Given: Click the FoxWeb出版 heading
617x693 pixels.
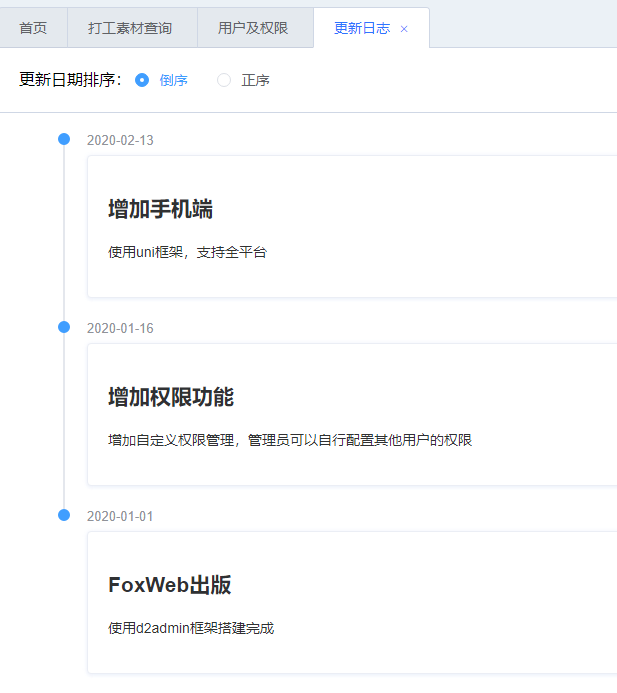Looking at the screenshot, I should pos(170,585).
